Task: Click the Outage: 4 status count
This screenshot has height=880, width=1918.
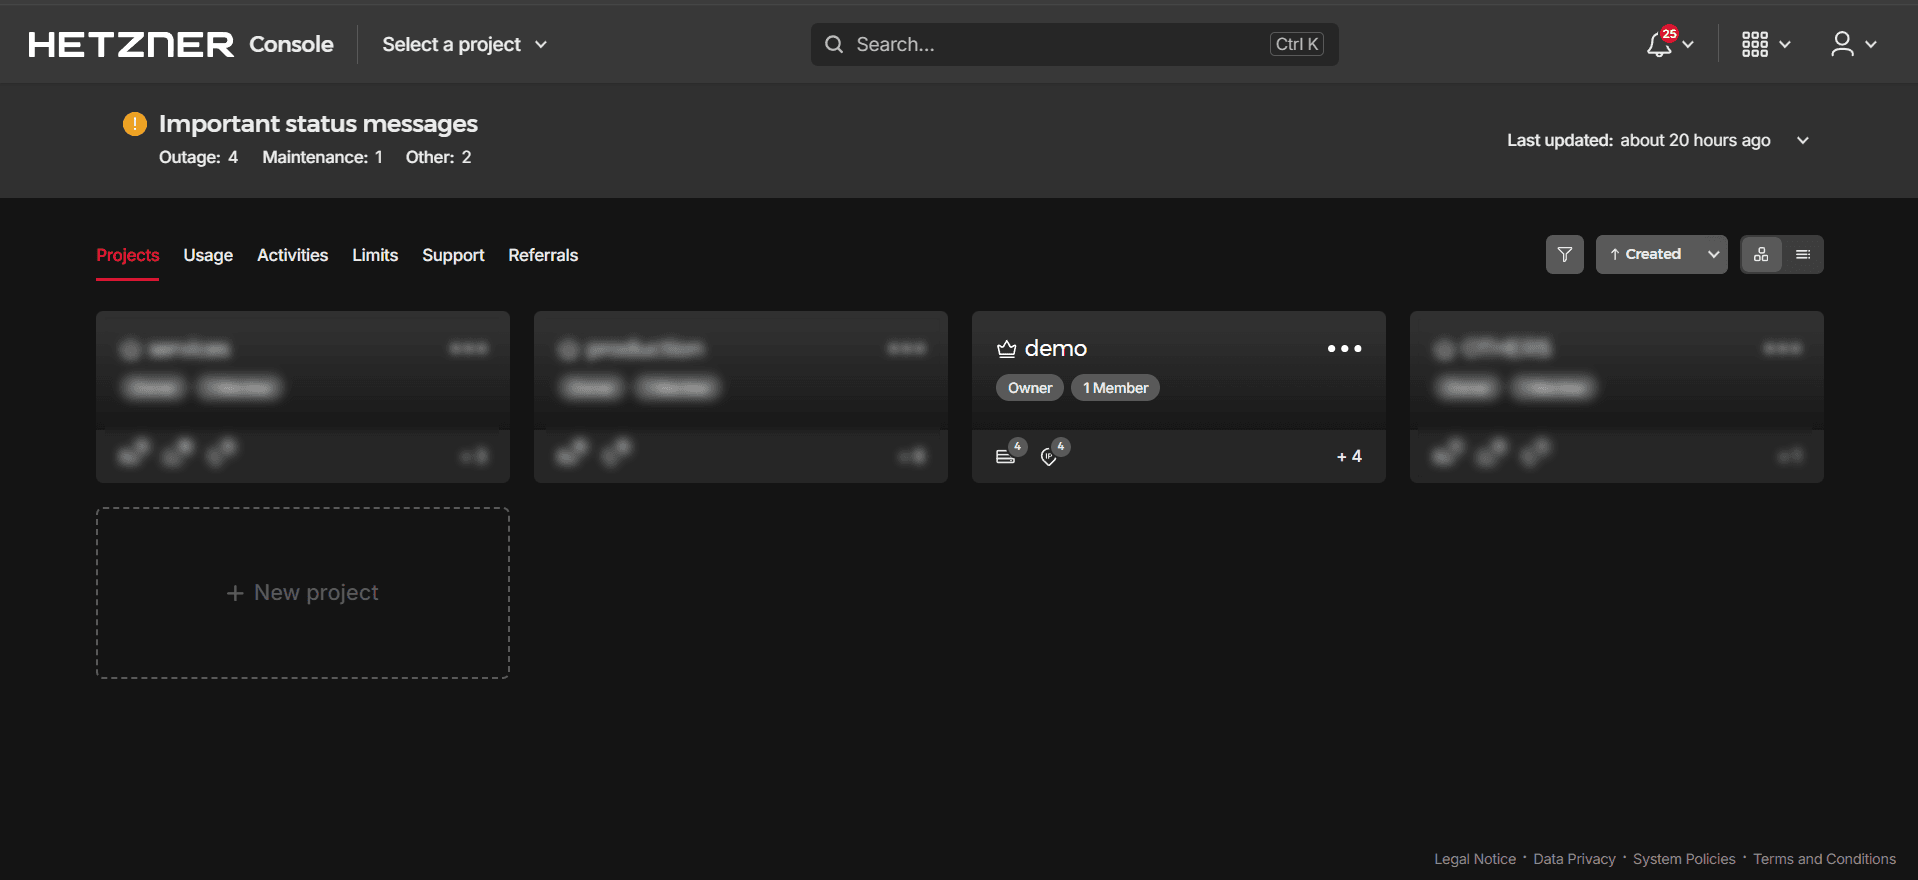Action: 198,157
